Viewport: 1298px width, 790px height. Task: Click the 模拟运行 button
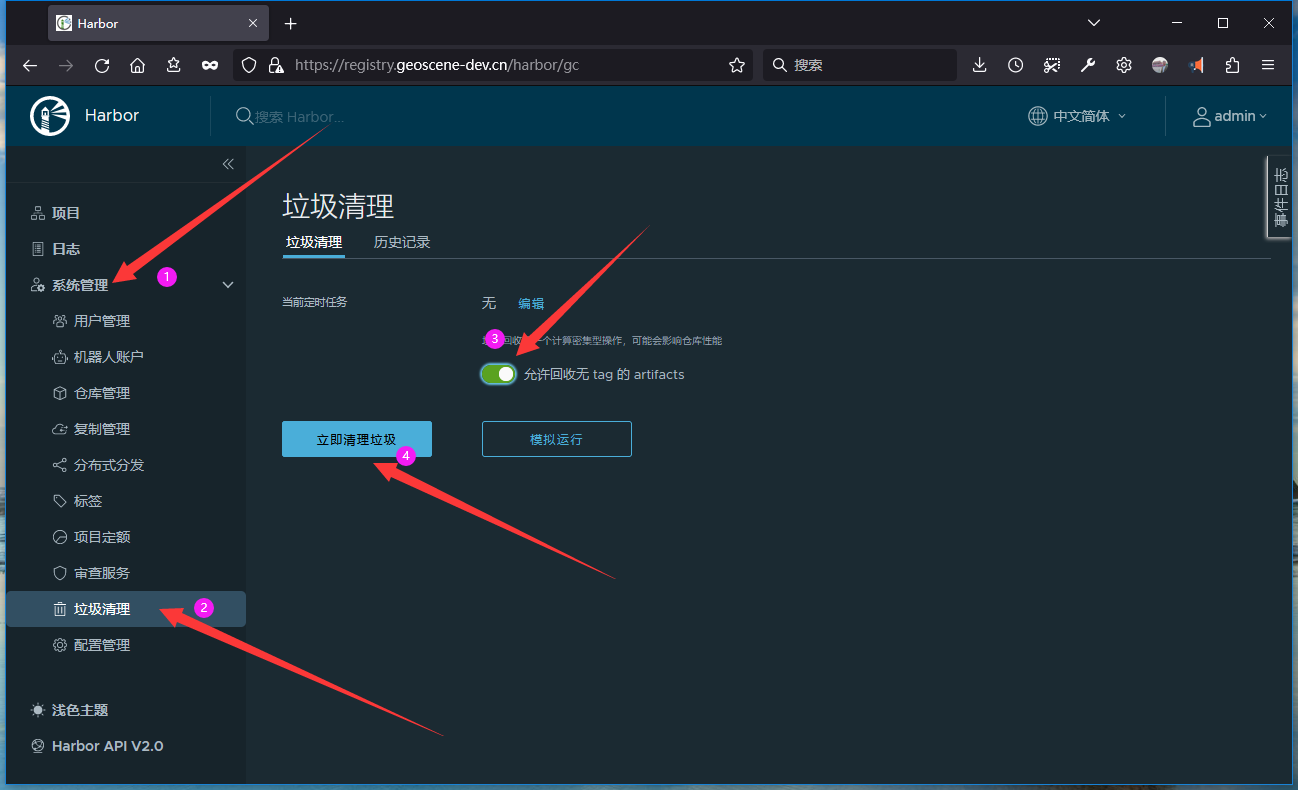pos(557,439)
